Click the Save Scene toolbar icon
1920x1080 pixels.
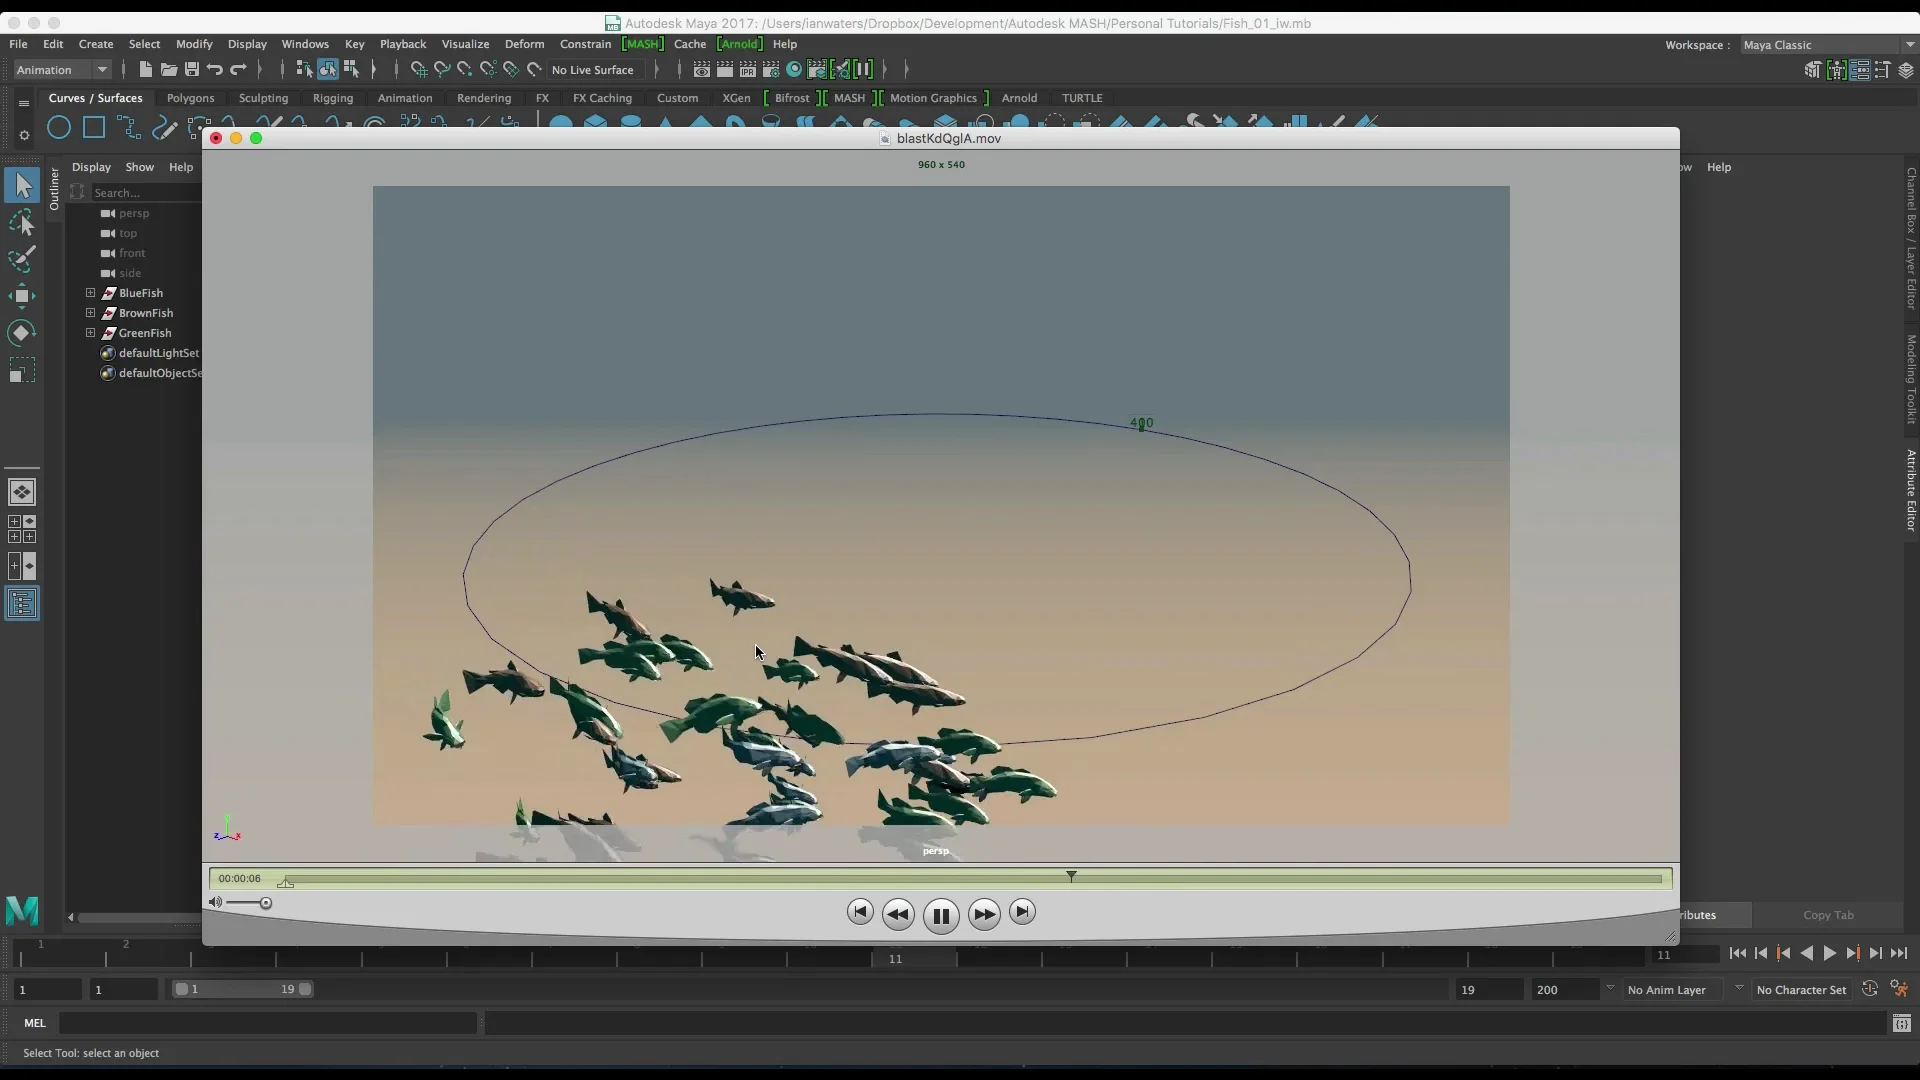191,69
